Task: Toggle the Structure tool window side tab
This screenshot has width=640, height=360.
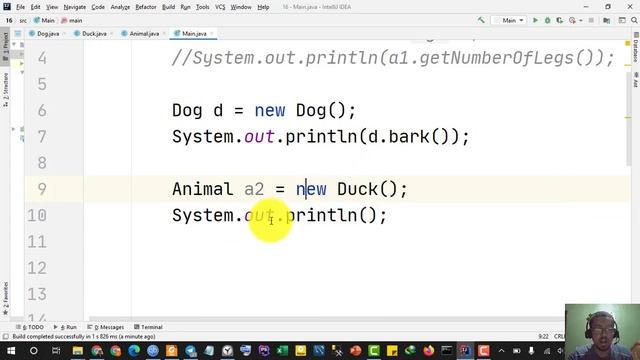Action: pyautogui.click(x=5, y=90)
